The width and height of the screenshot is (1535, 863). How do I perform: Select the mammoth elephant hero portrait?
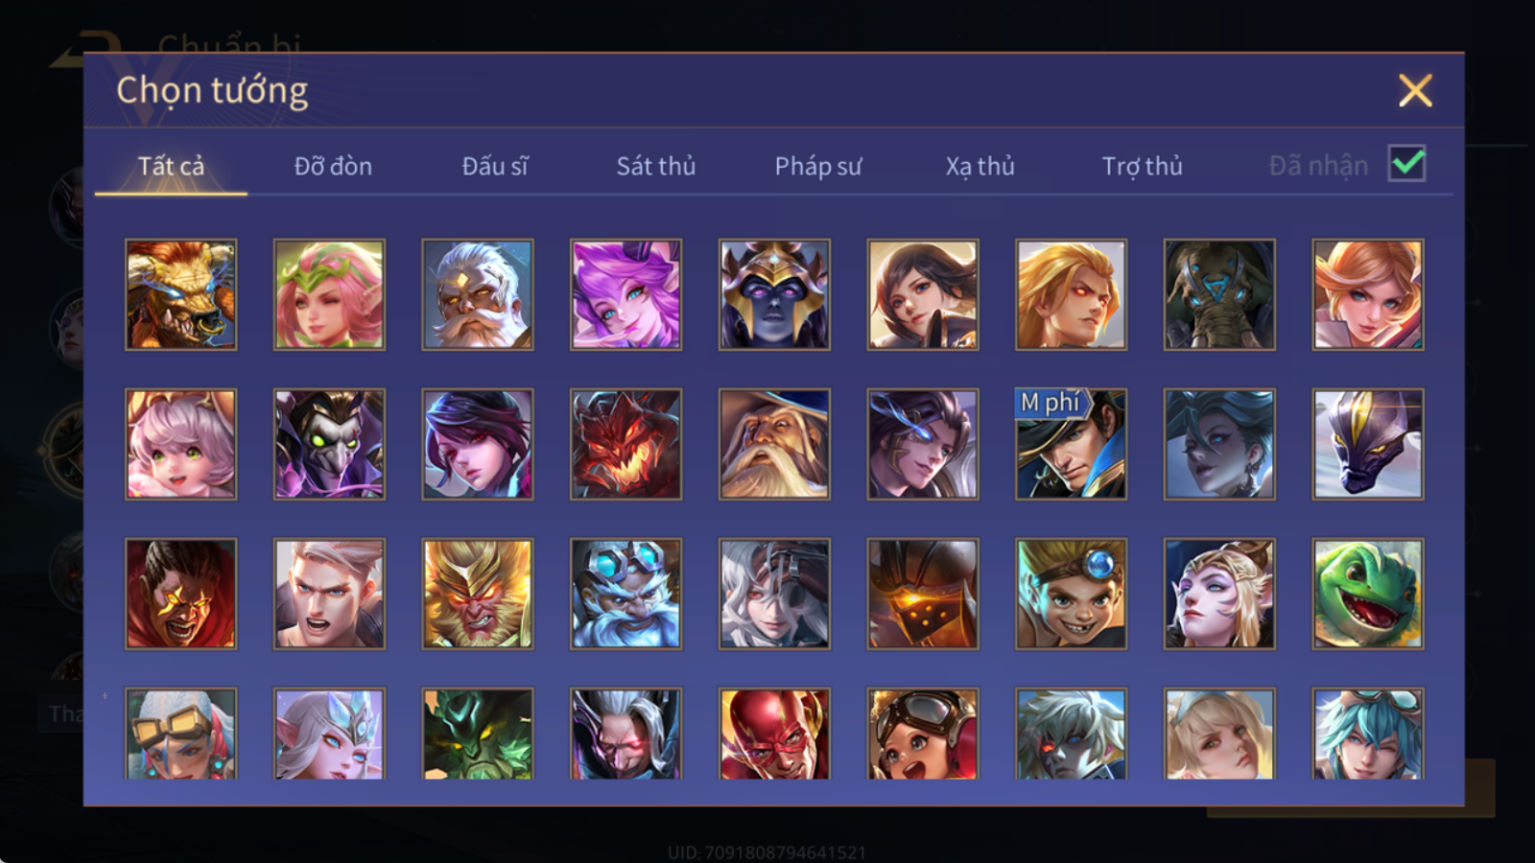(x=1219, y=295)
